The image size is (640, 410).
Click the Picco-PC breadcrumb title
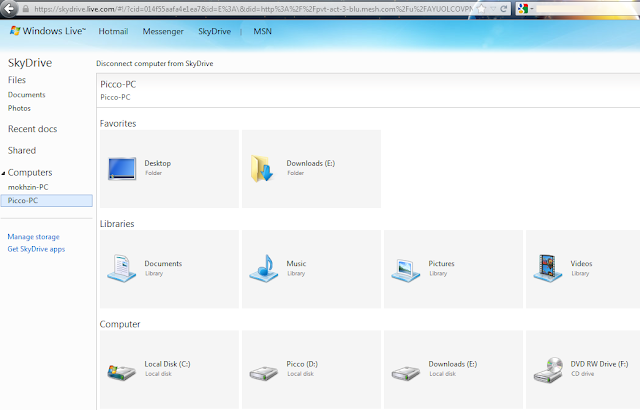[x=118, y=84]
